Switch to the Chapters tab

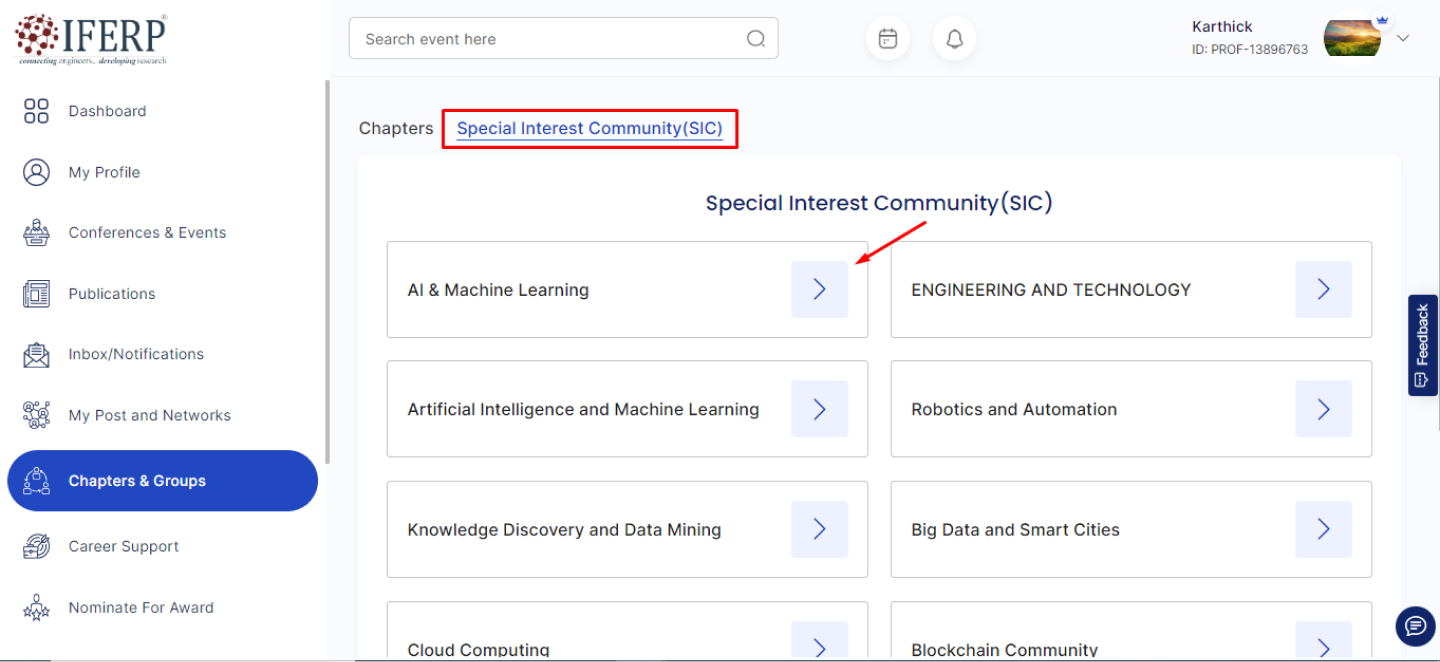396,128
